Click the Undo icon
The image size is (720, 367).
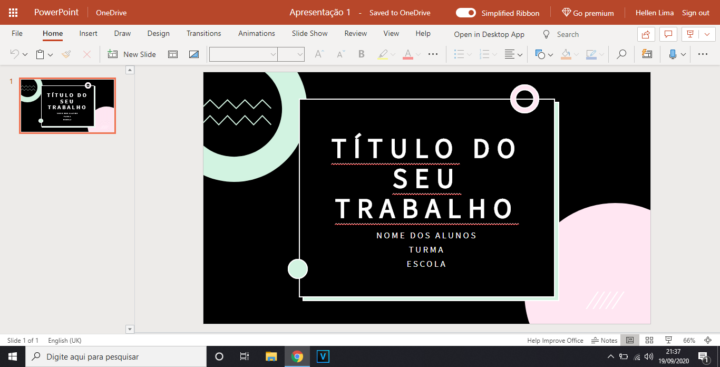tap(14, 54)
